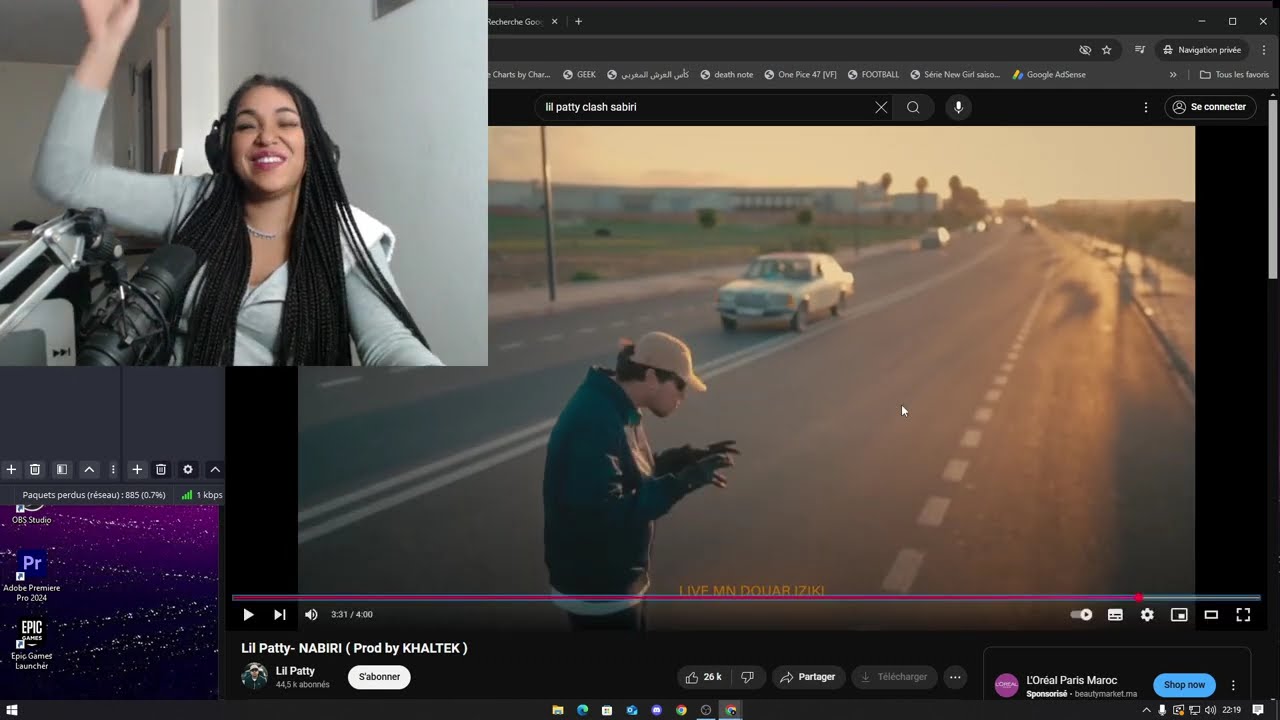
Task: Open Chrome media controls icon
Action: [1139, 50]
